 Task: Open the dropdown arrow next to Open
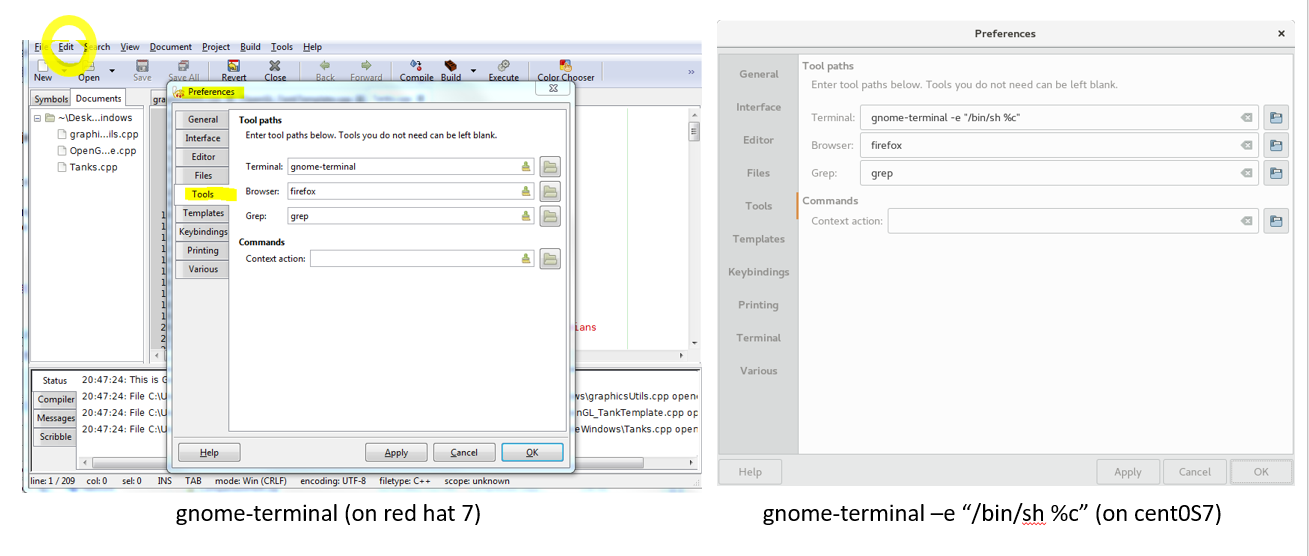tap(112, 71)
